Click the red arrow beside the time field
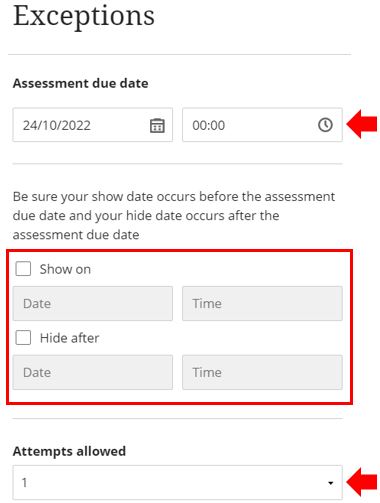380x503 pixels. pyautogui.click(x=362, y=125)
